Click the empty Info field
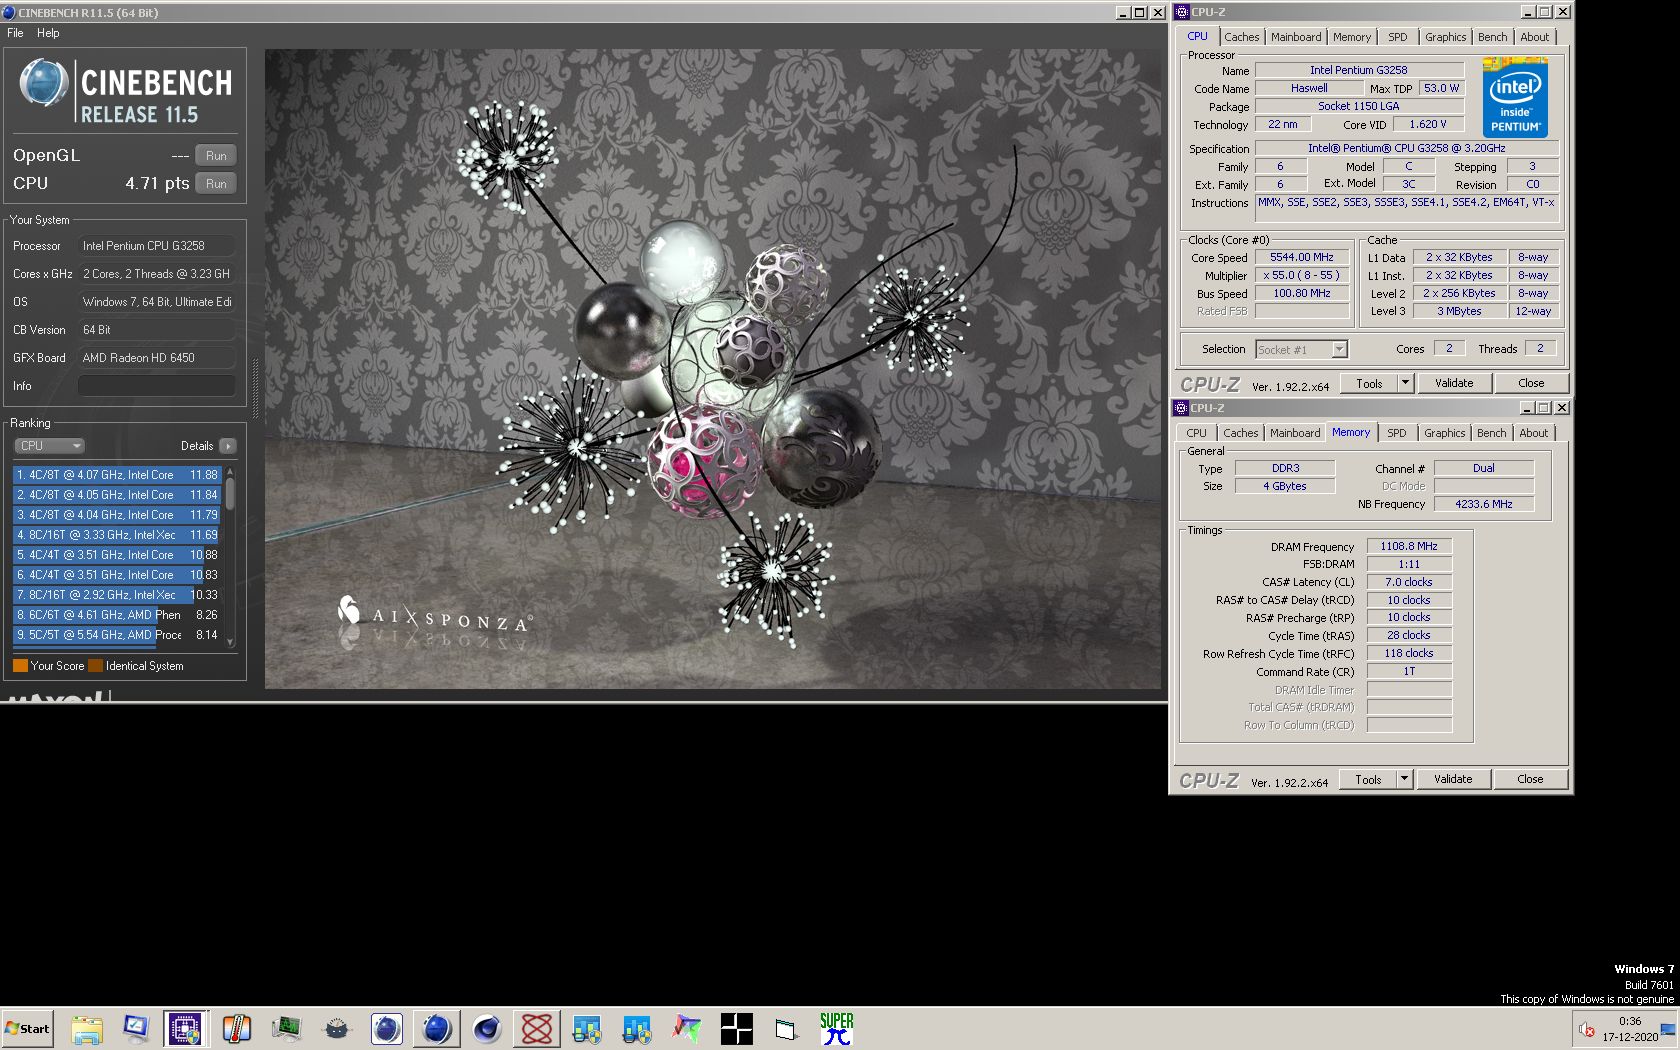 [x=157, y=386]
